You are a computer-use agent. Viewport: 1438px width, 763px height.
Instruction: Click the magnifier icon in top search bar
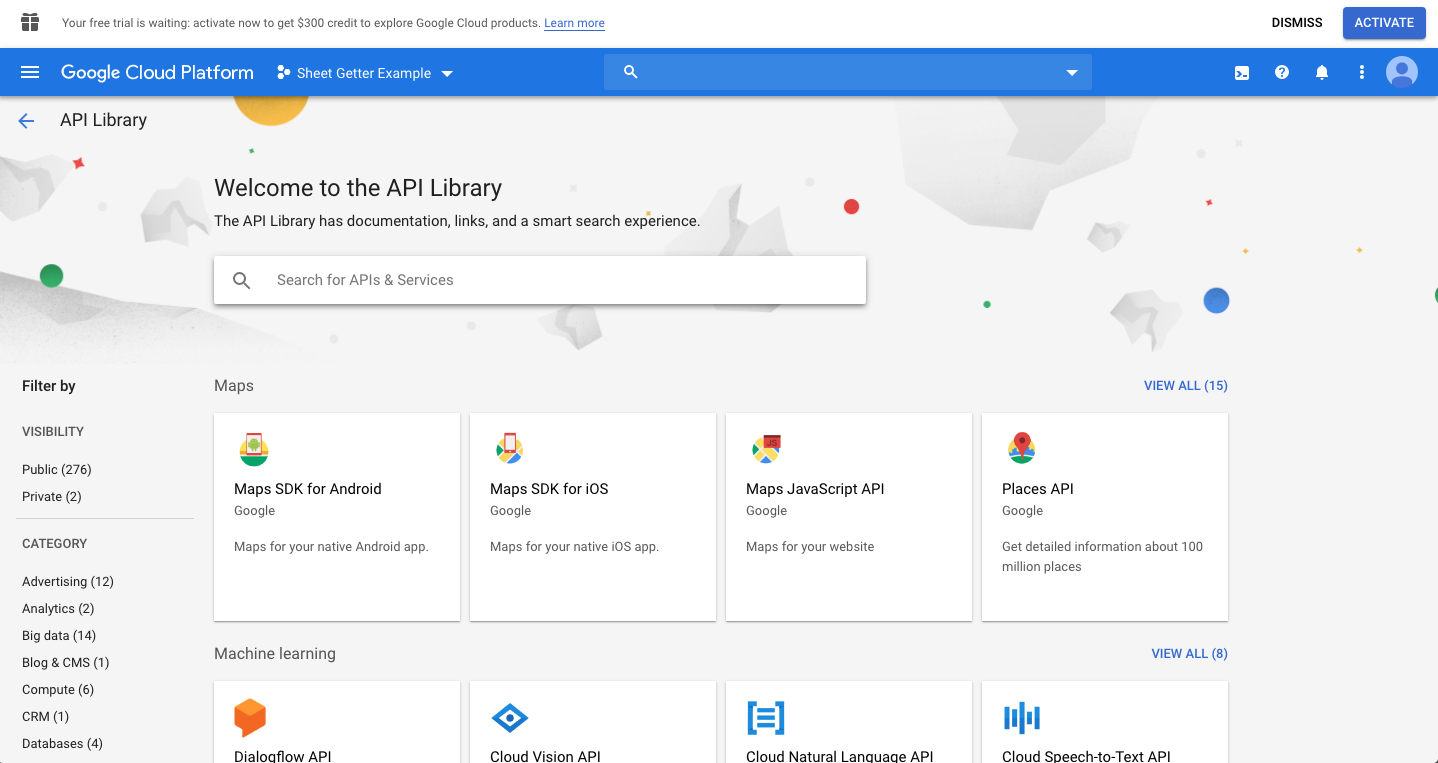pos(630,72)
